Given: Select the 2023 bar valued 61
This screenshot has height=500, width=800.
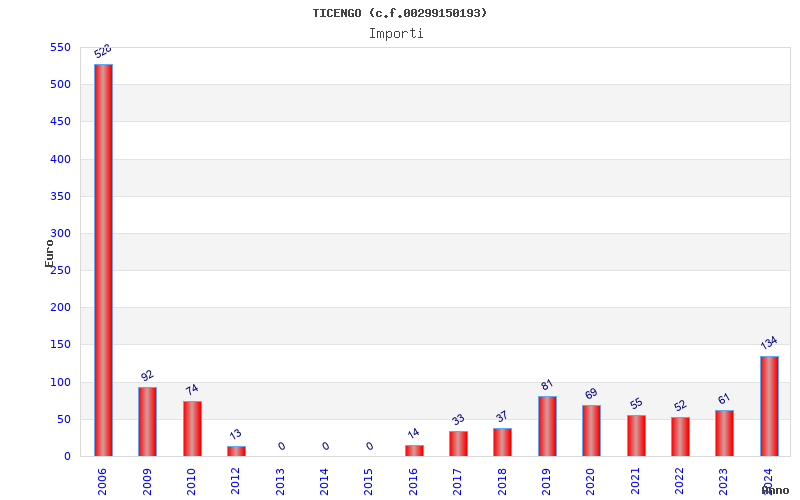Looking at the screenshot, I should coord(724,433).
